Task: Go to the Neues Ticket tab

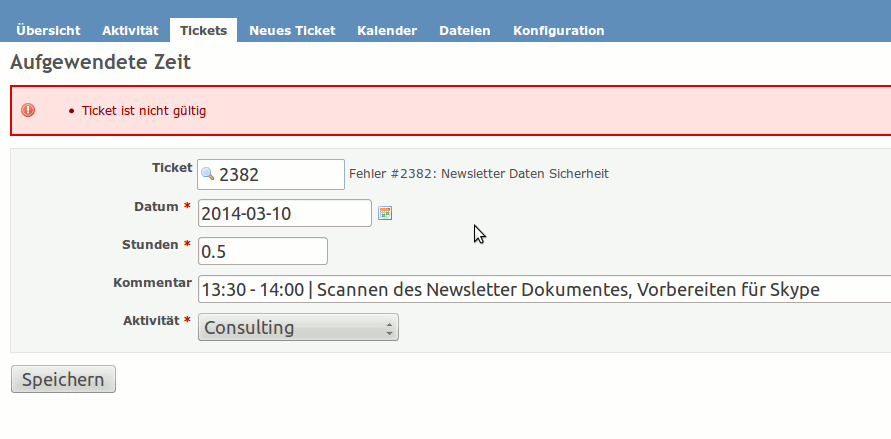Action: click(292, 31)
